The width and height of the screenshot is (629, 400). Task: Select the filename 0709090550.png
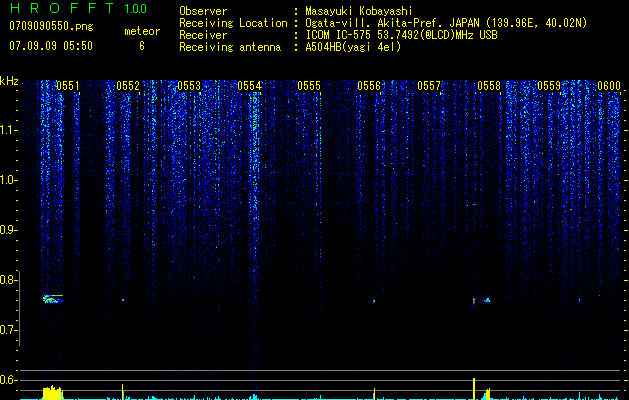coord(51,27)
